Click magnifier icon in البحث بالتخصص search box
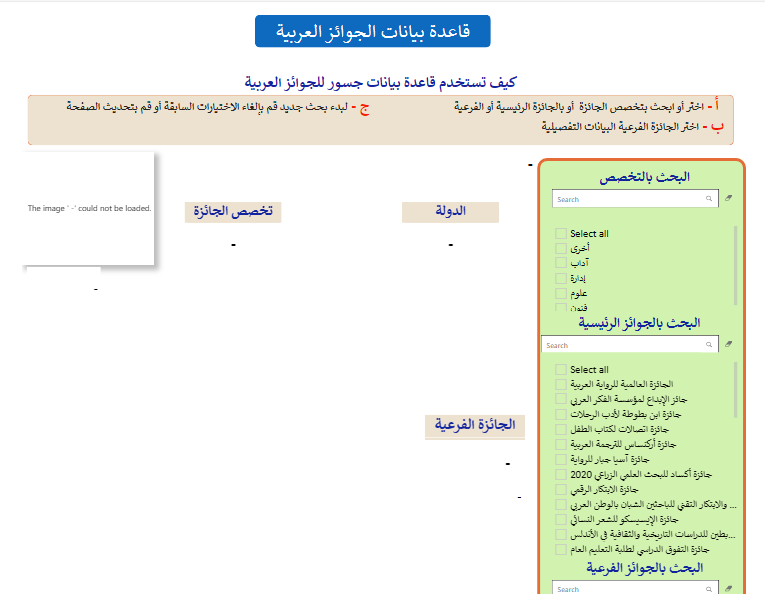The image size is (765, 594). pyautogui.click(x=709, y=198)
